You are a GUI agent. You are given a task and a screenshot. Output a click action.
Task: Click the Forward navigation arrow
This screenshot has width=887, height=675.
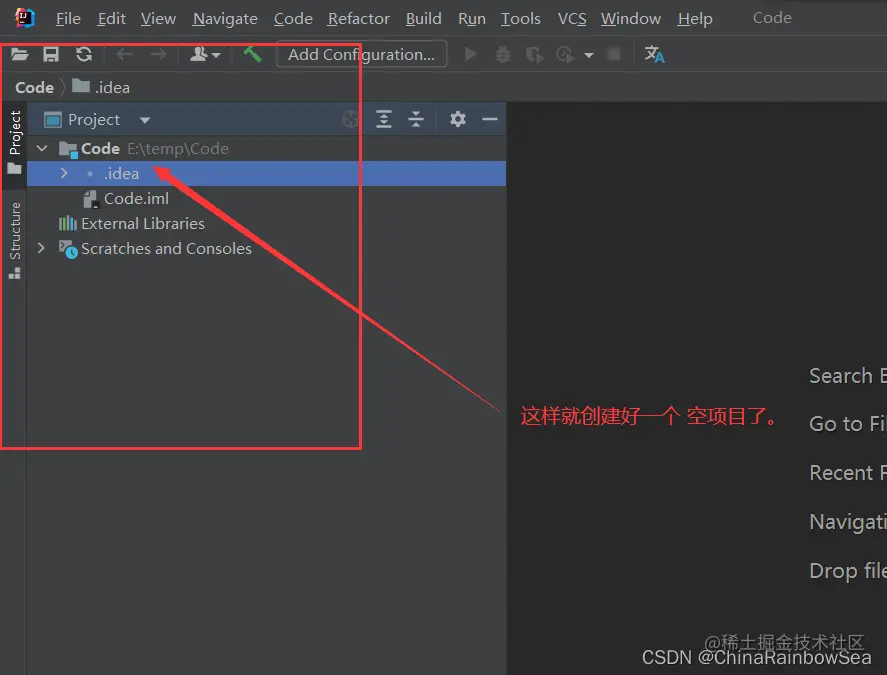tap(158, 54)
